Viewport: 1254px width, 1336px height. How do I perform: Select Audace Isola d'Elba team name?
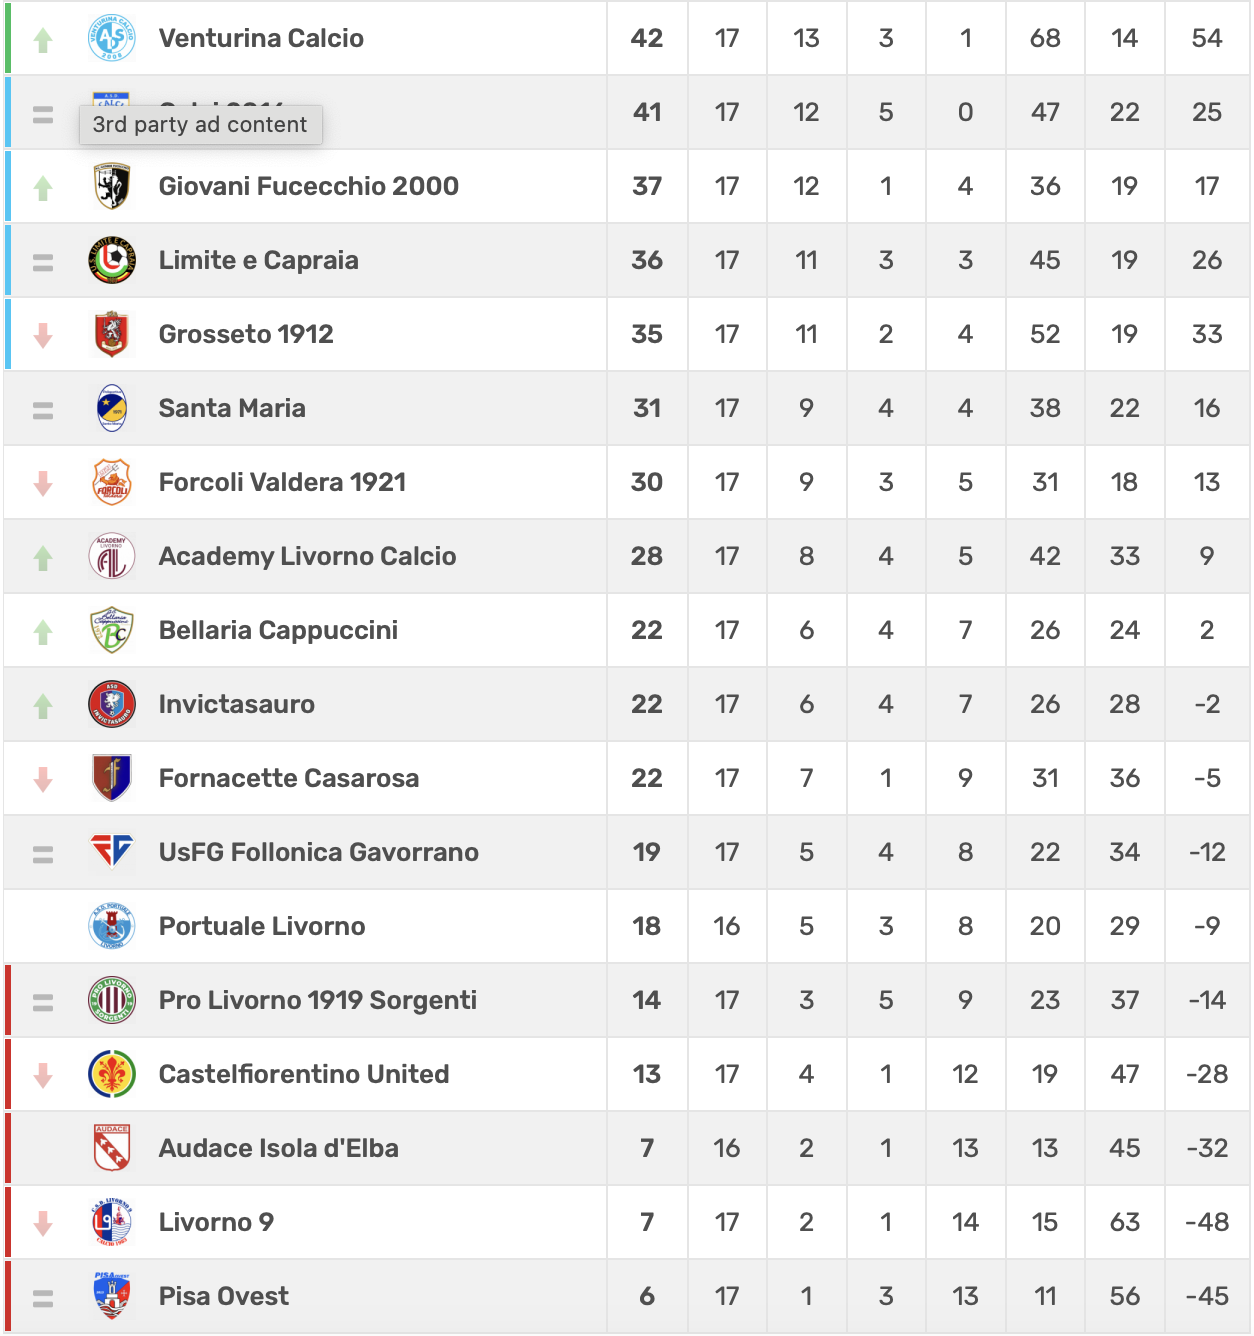point(278,1148)
